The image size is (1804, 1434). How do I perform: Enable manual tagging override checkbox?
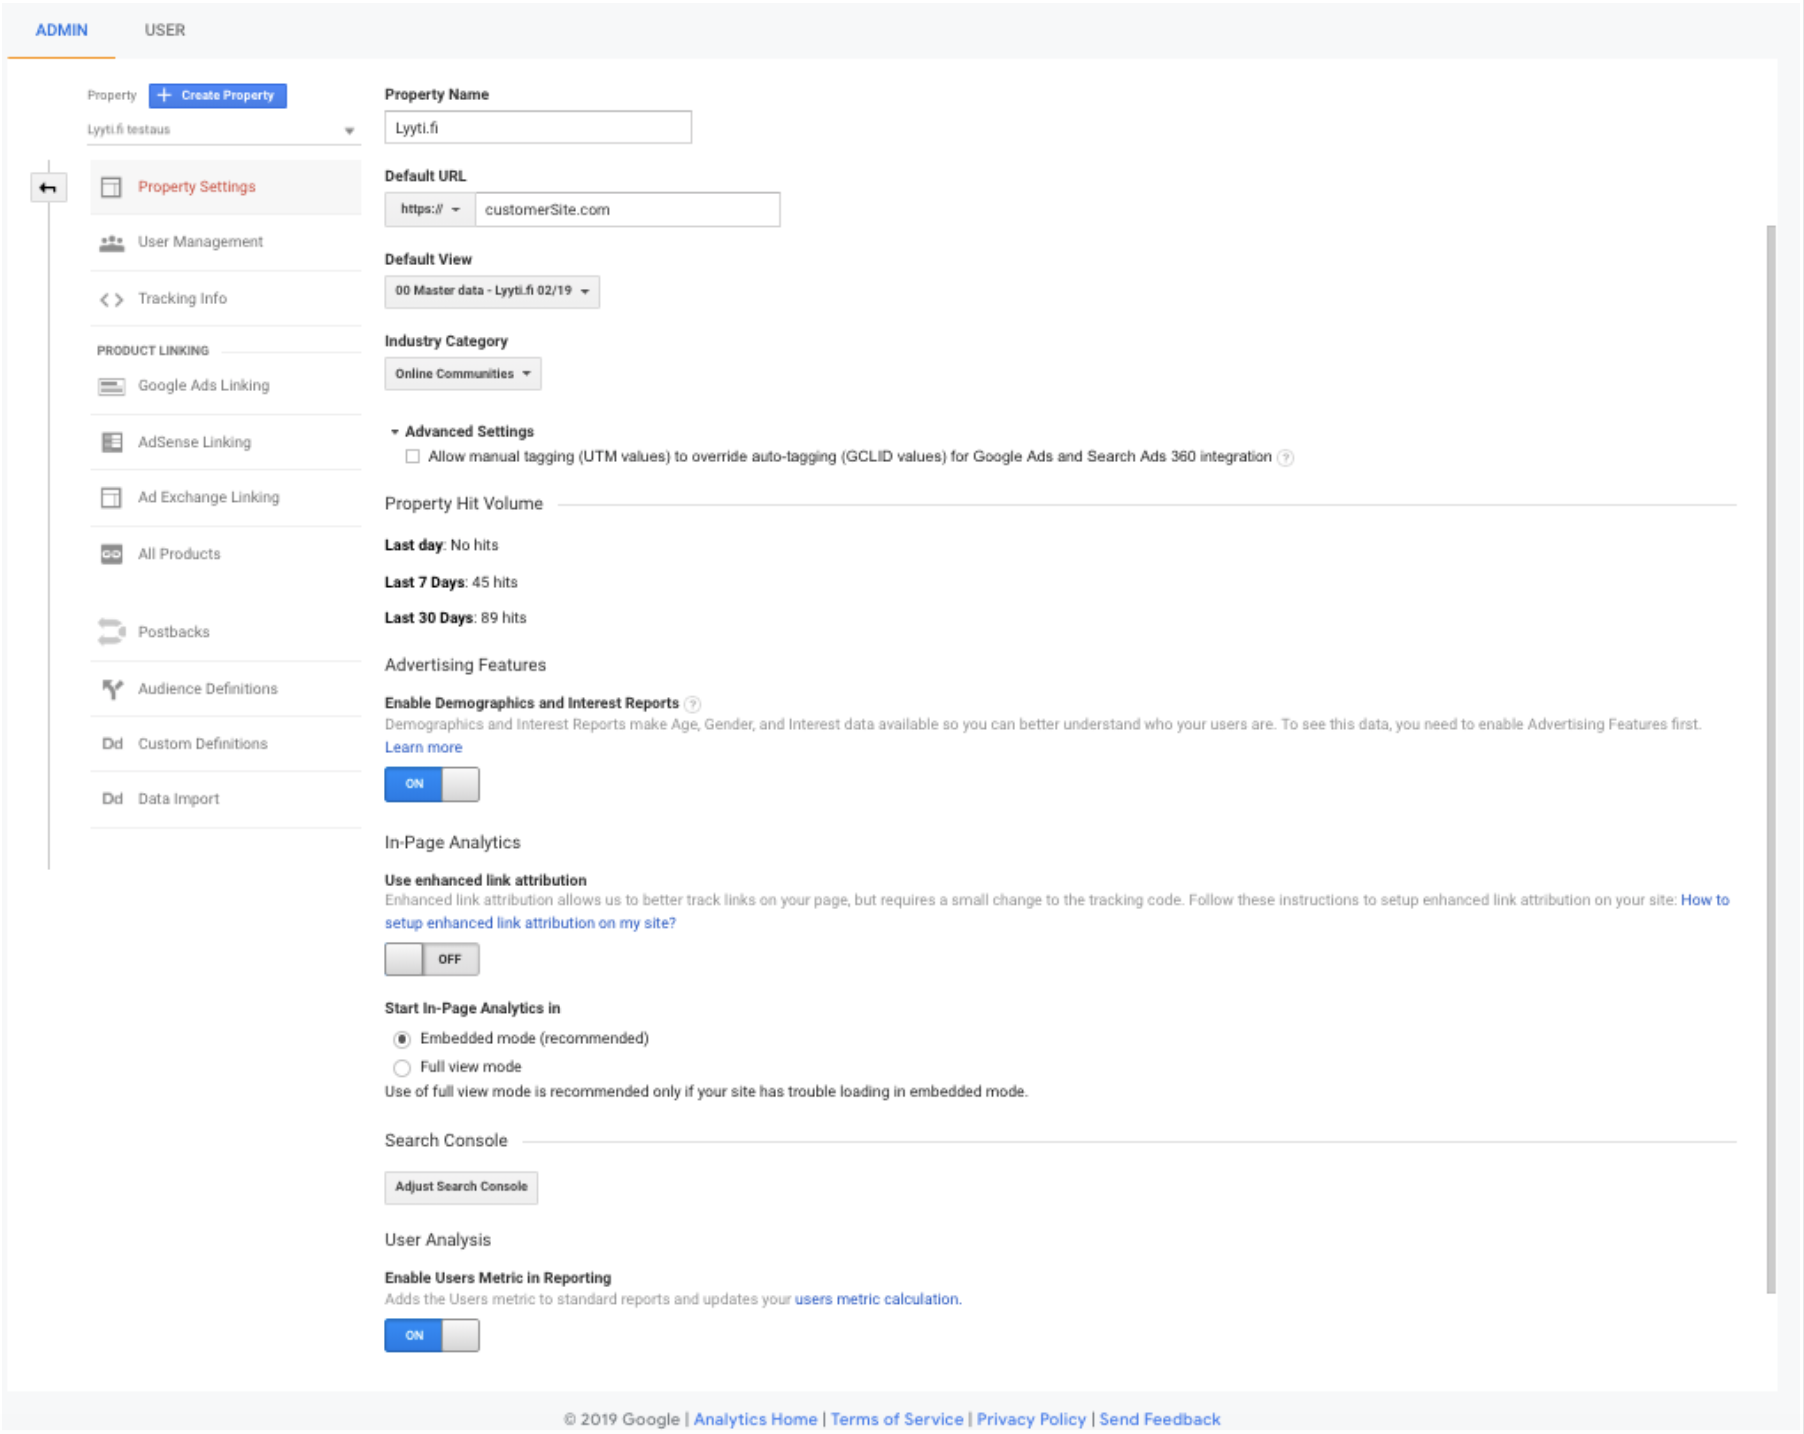pyautogui.click(x=412, y=457)
